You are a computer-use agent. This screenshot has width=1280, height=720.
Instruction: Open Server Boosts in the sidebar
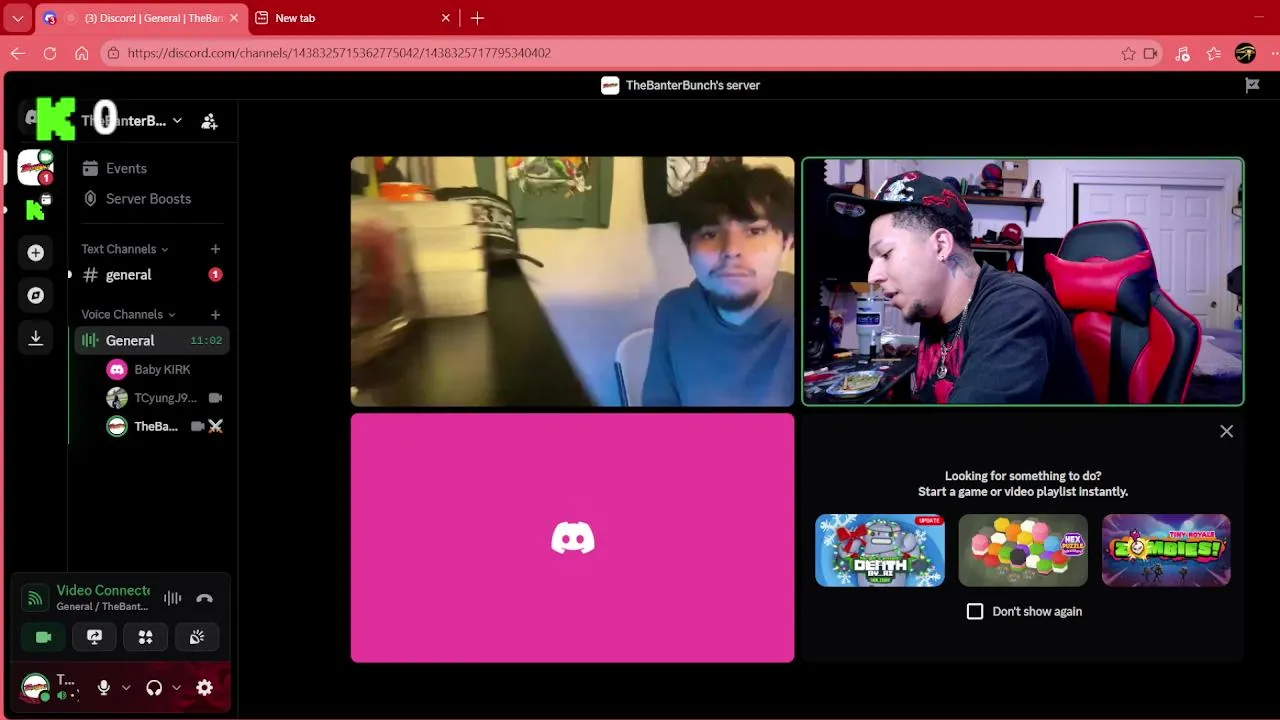click(x=150, y=198)
